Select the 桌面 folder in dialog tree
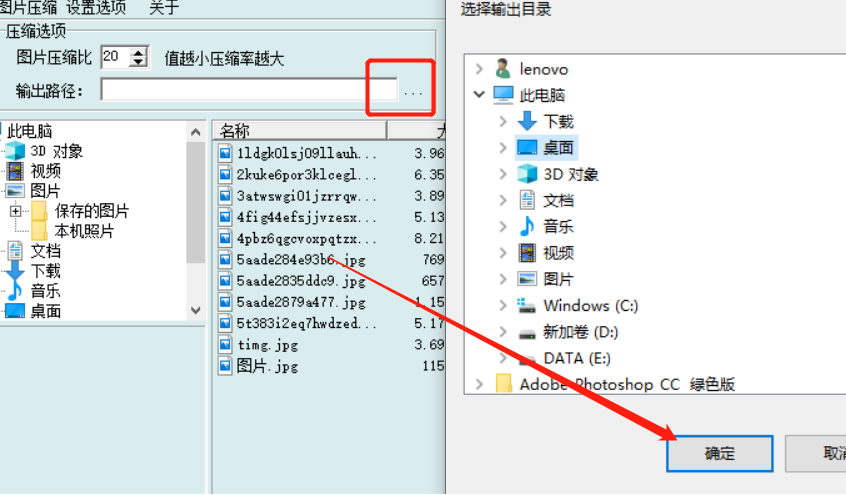Screen dimensions: 846x495 click(x=547, y=147)
